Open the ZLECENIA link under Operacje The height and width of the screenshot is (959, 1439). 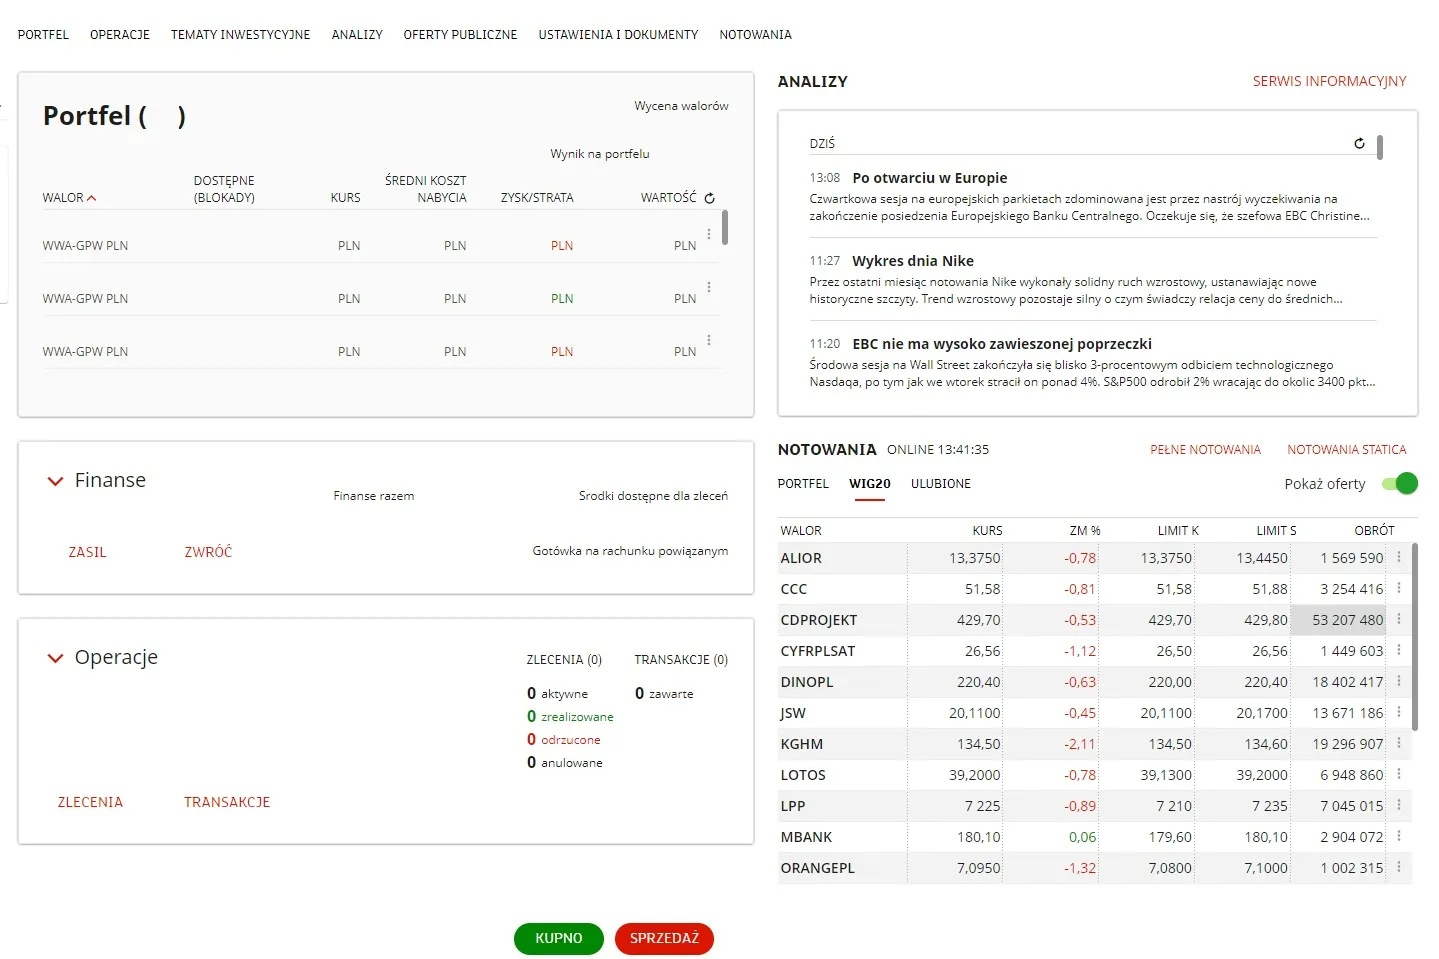pos(90,802)
